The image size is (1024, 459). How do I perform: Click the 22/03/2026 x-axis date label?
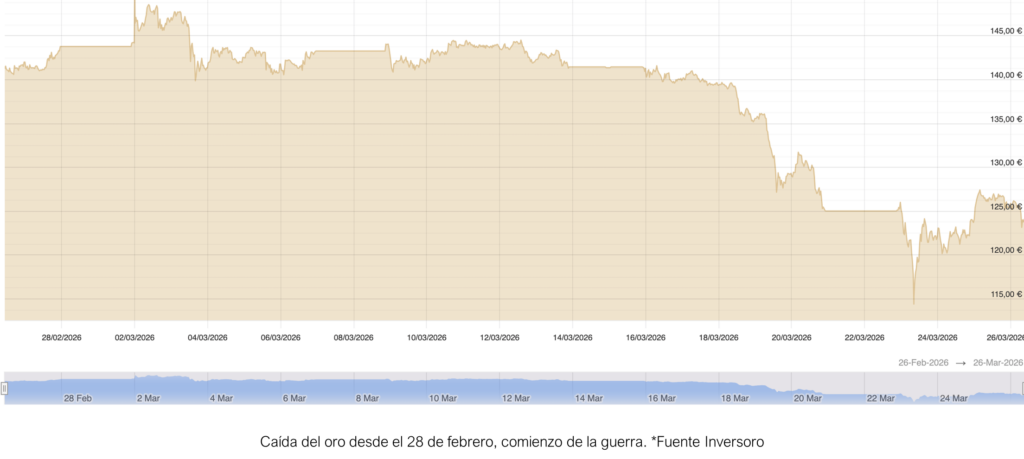click(863, 338)
